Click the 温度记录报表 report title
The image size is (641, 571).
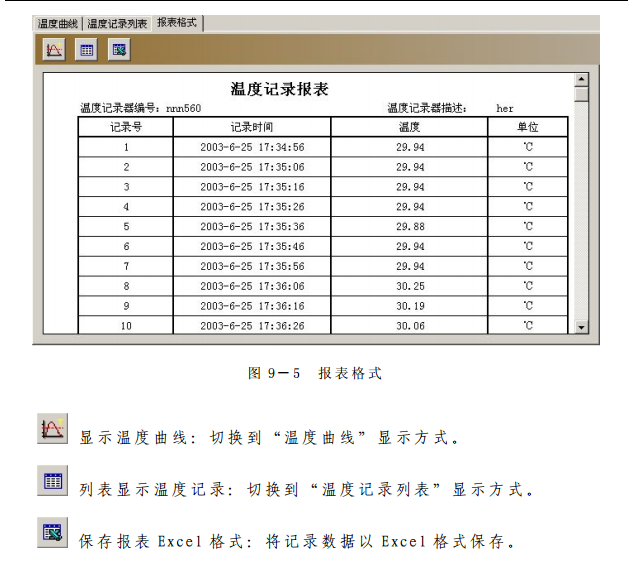click(279, 89)
